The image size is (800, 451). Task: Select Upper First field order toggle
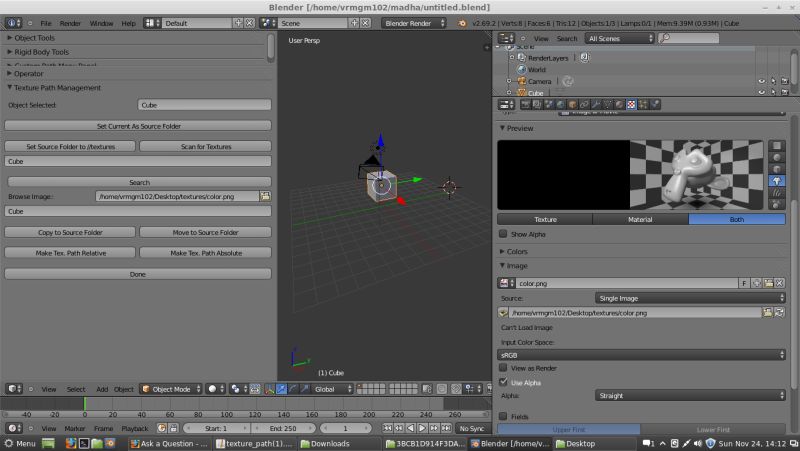click(569, 429)
